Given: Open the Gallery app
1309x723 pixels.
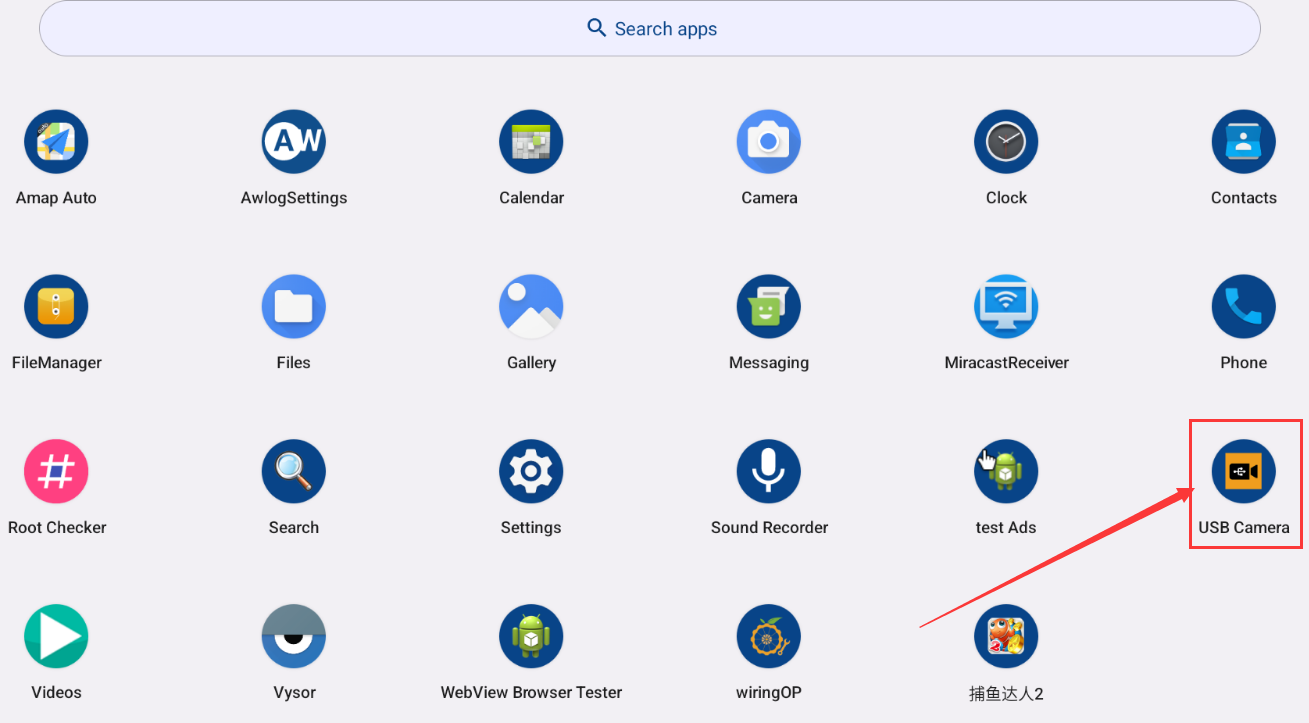Looking at the screenshot, I should click(531, 307).
